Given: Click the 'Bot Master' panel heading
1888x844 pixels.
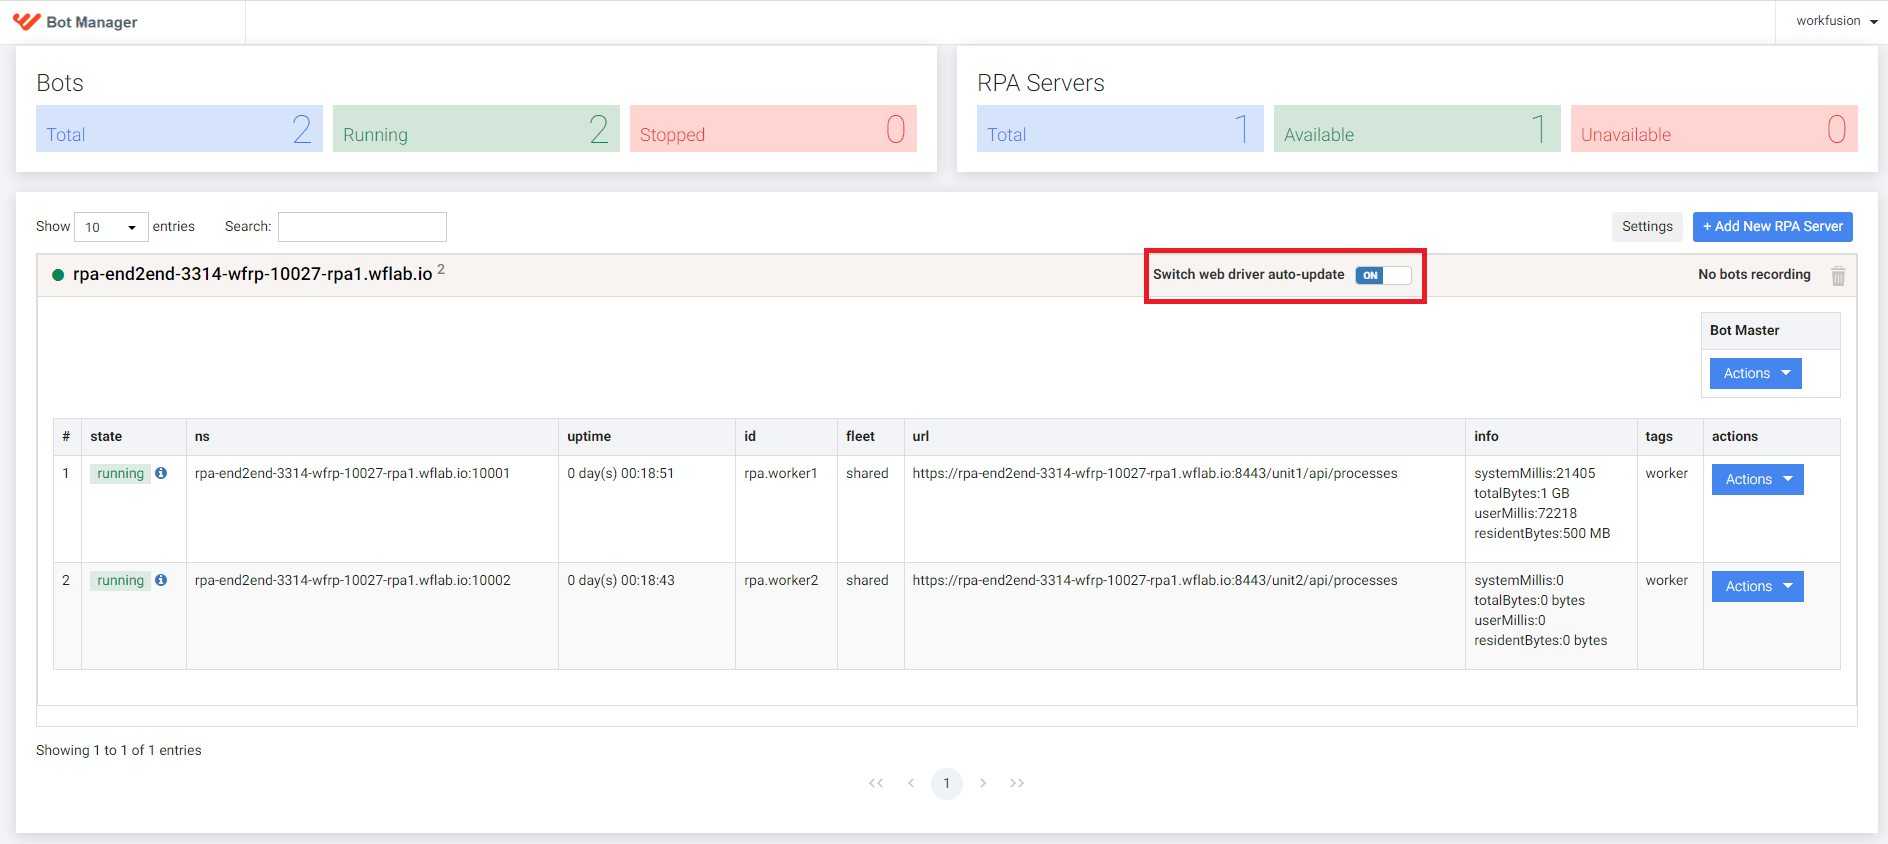Looking at the screenshot, I should pyautogui.click(x=1744, y=330).
